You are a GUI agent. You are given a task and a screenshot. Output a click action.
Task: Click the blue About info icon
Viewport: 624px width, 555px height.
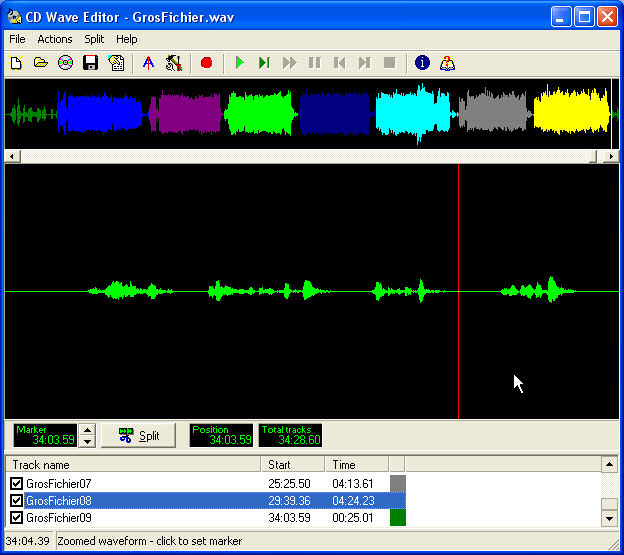pyautogui.click(x=422, y=63)
